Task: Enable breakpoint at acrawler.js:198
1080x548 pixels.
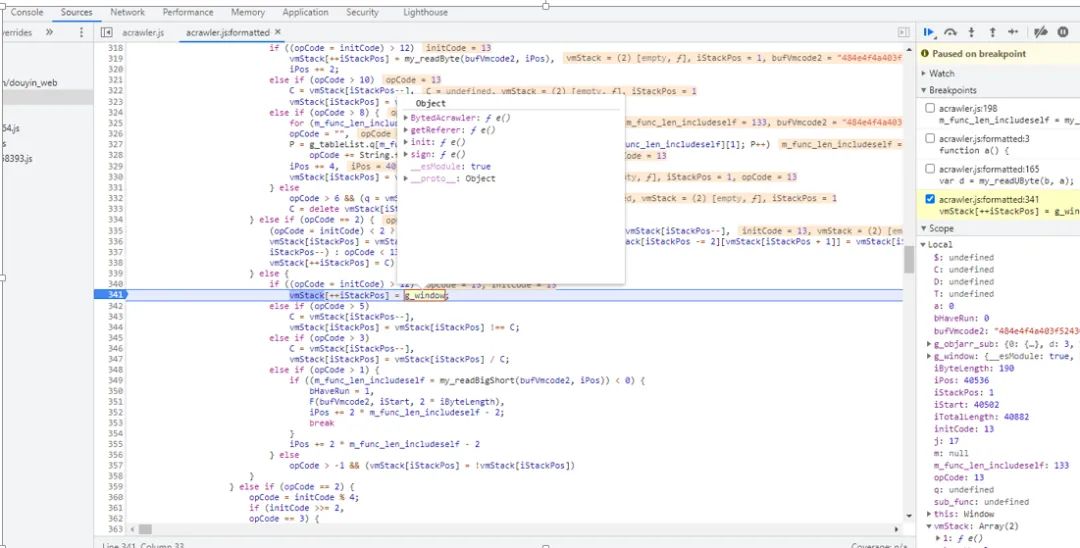Action: pyautogui.click(x=931, y=108)
